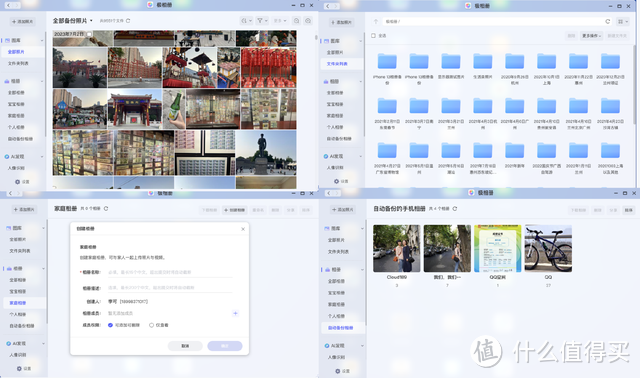Tick the 全选 checkbox in folder window
The height and width of the screenshot is (378, 640).
(373, 36)
